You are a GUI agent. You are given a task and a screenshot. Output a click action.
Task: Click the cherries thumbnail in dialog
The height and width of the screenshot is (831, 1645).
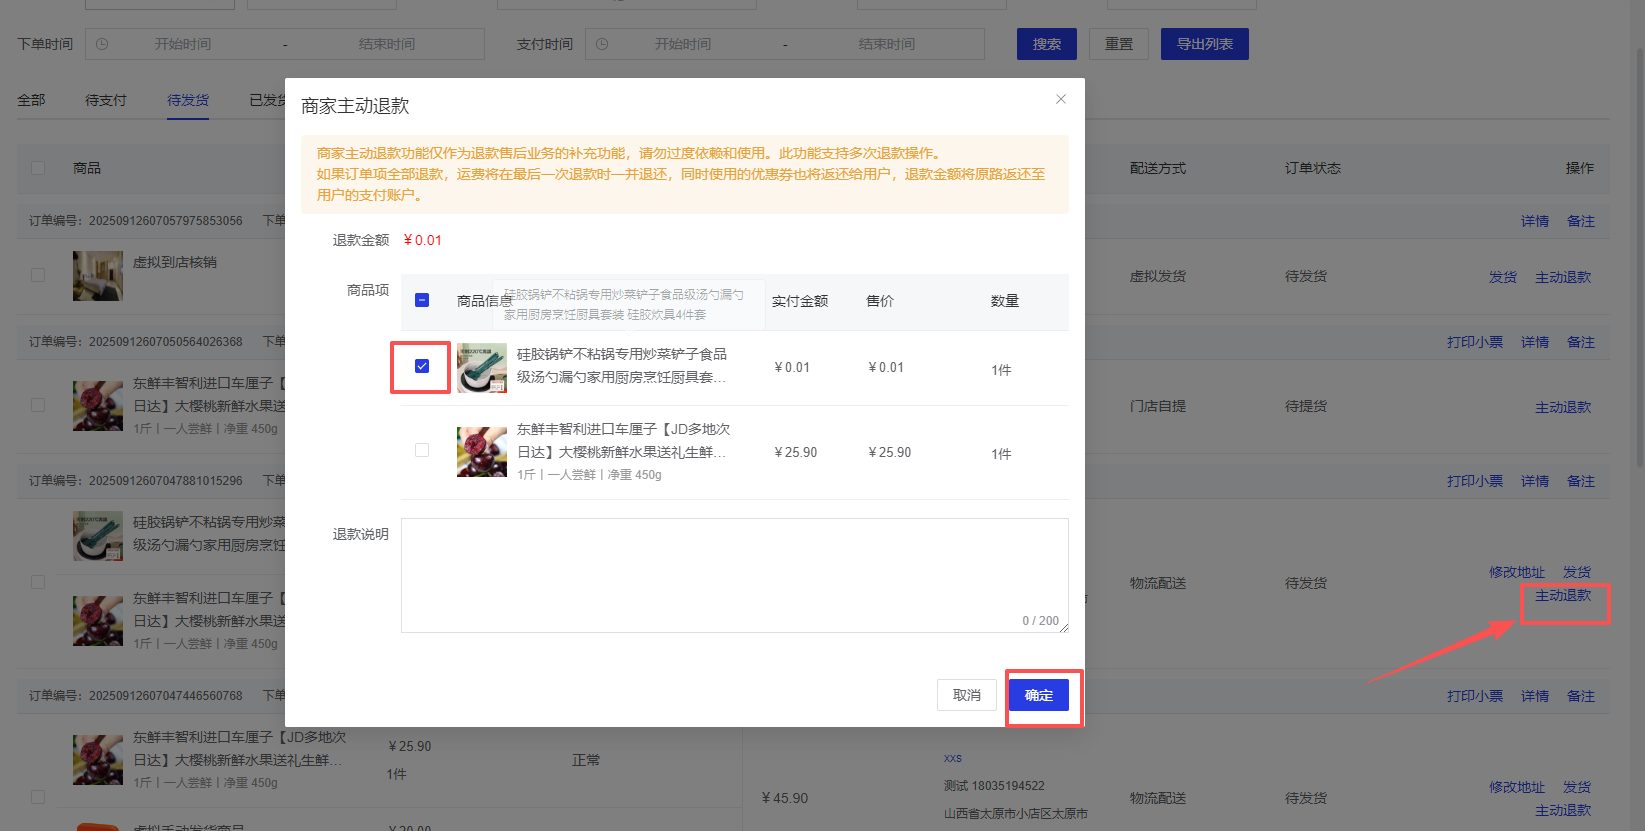482,452
